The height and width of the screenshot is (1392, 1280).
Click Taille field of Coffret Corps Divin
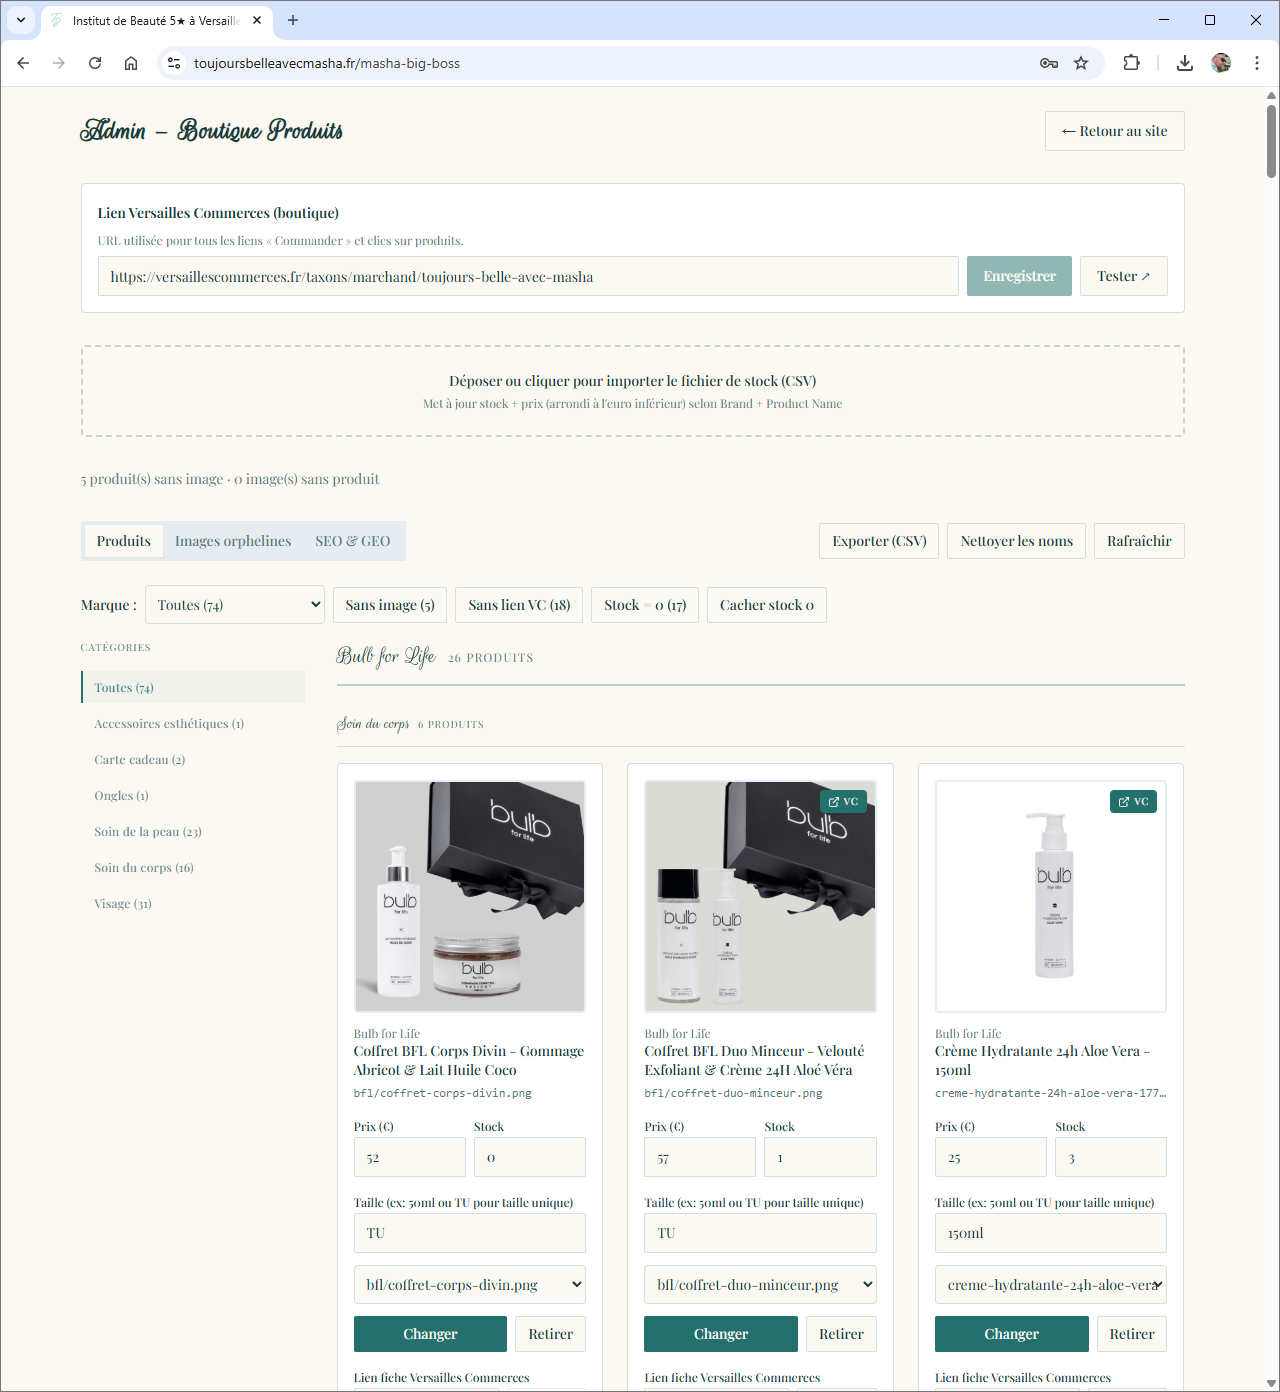point(470,1233)
